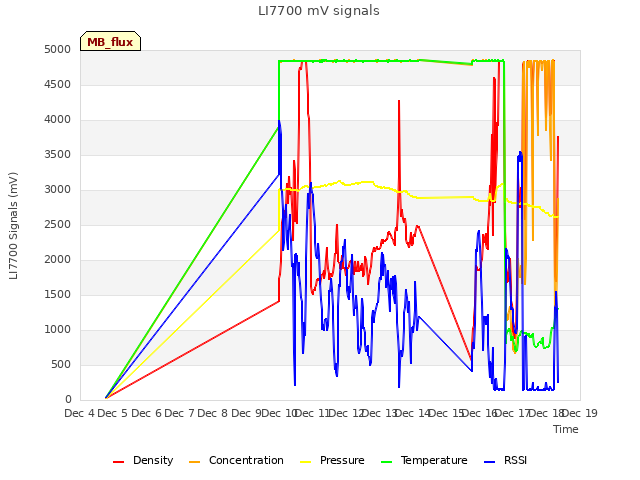This screenshot has height=480, width=640.
Task: Click the 1500 y-axis tick value
Action: pos(58,295)
